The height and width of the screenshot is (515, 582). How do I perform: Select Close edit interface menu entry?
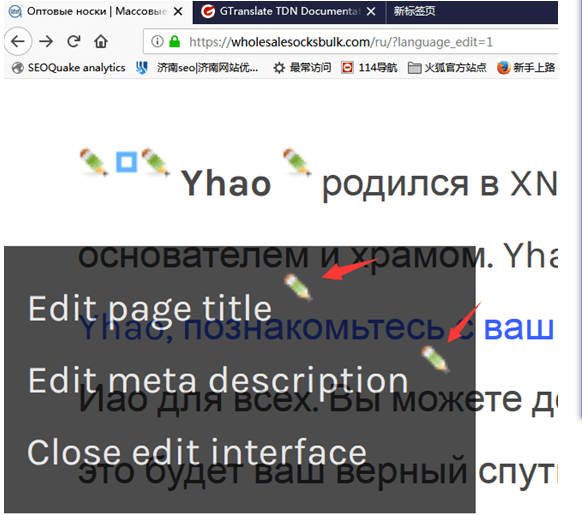(x=197, y=452)
